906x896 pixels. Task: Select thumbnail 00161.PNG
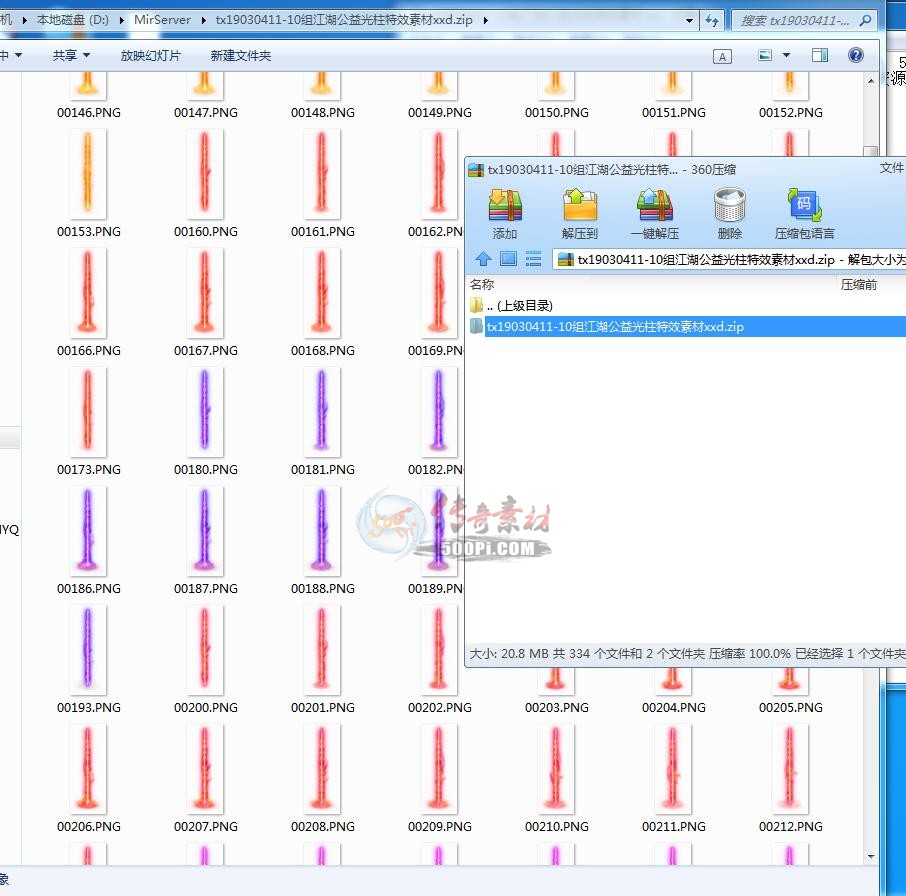(x=322, y=173)
